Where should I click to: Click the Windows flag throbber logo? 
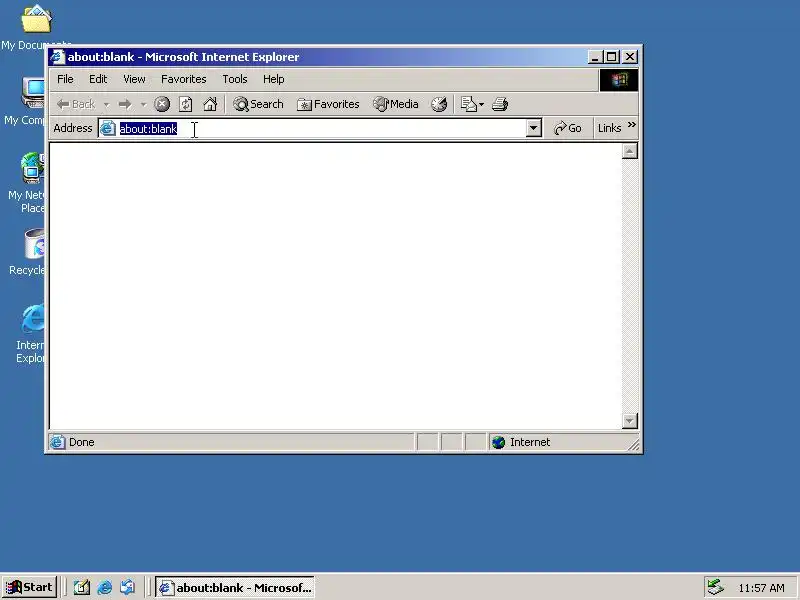618,80
